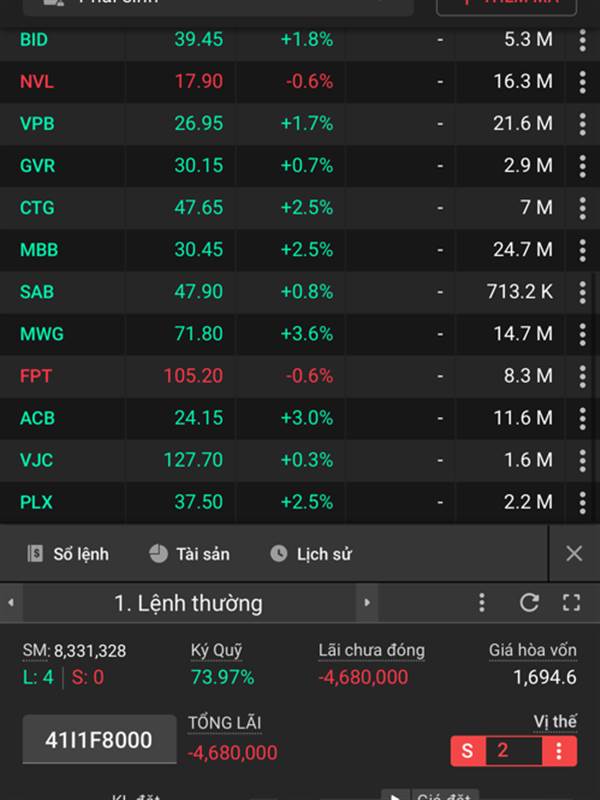Image resolution: width=600 pixels, height=800 pixels.
Task: Open the more options menu for MBB
Action: click(x=582, y=250)
